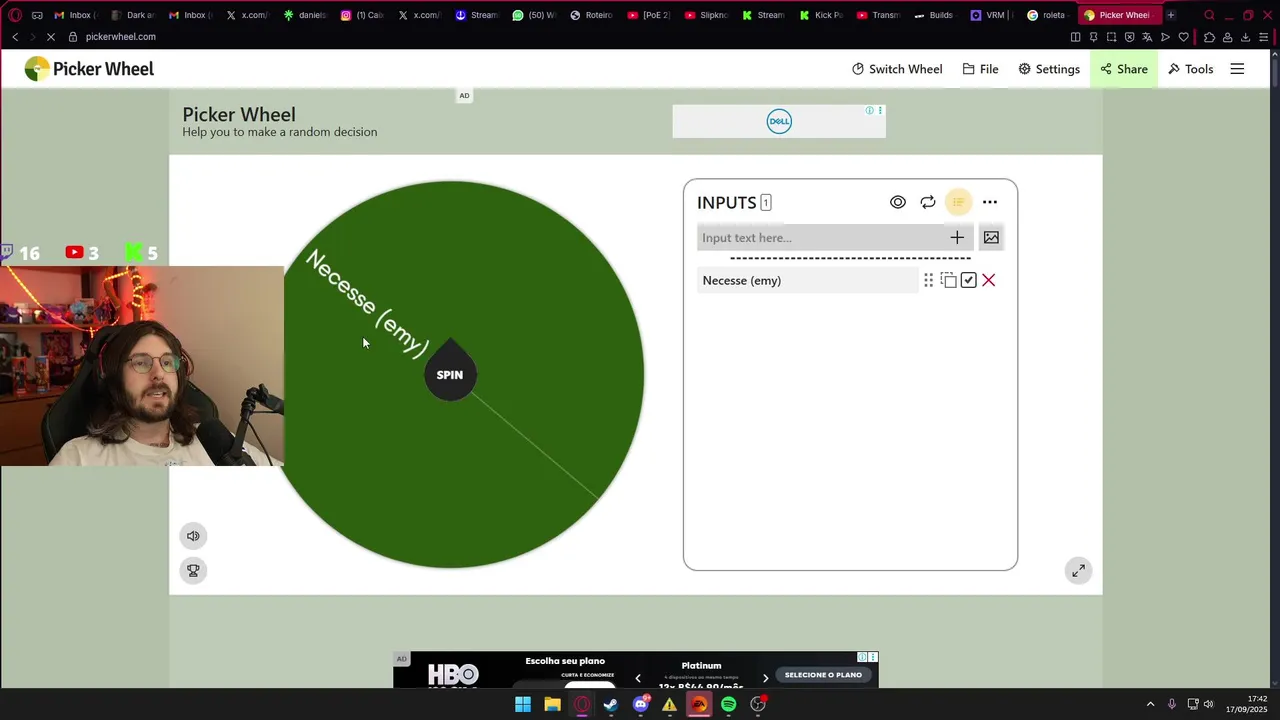
Task: Enter fullscreen with the expand arrows icon
Action: (1078, 571)
